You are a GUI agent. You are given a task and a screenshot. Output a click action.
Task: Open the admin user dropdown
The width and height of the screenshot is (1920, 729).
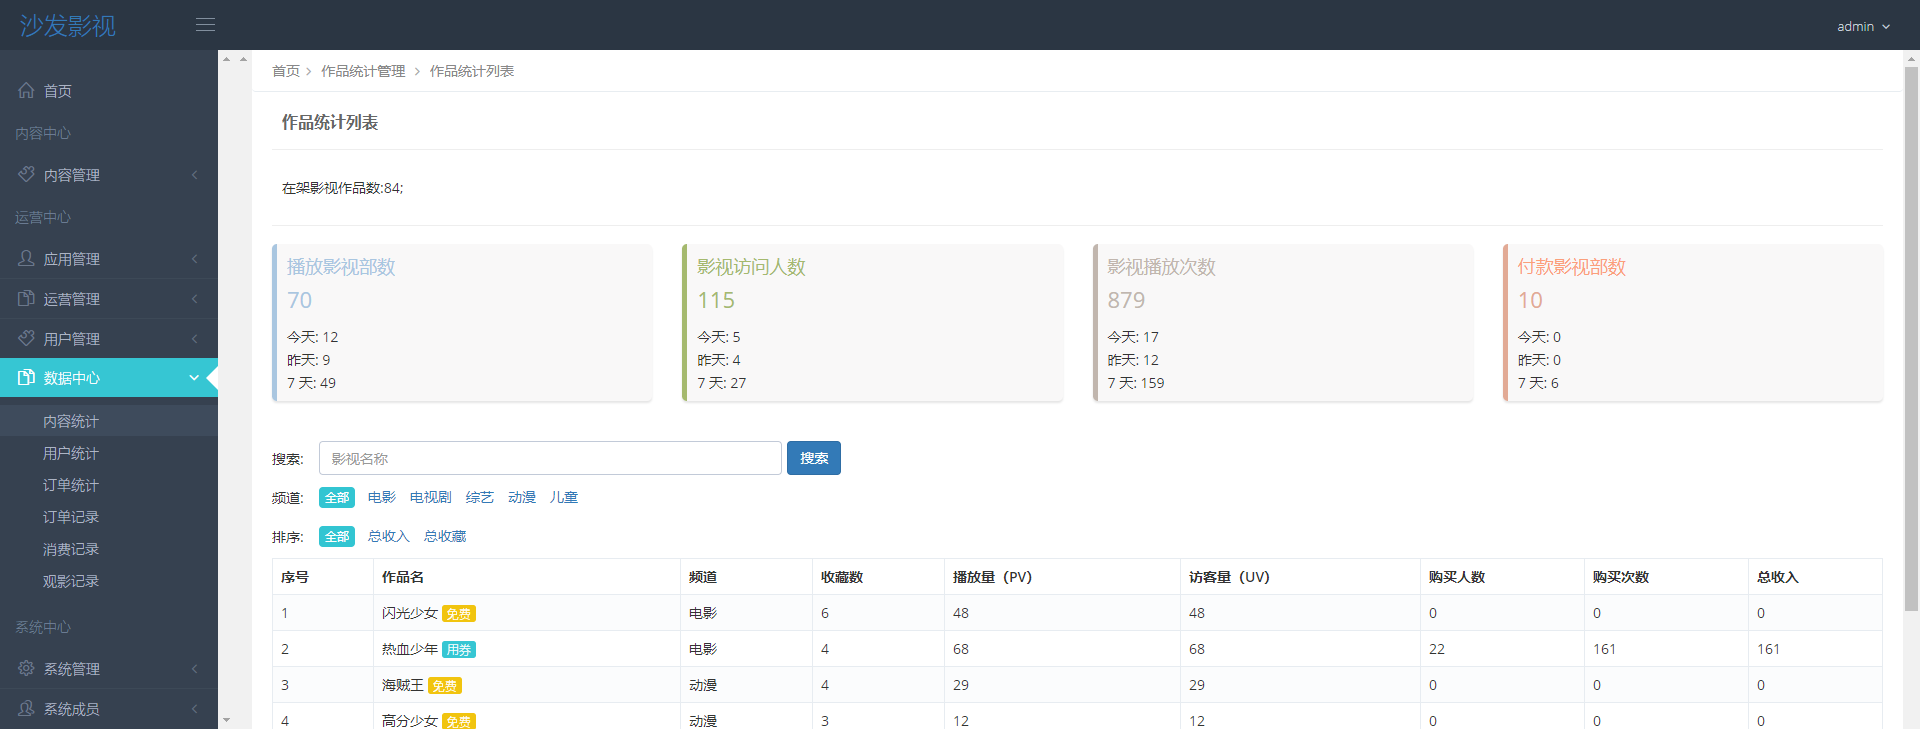click(x=1863, y=26)
